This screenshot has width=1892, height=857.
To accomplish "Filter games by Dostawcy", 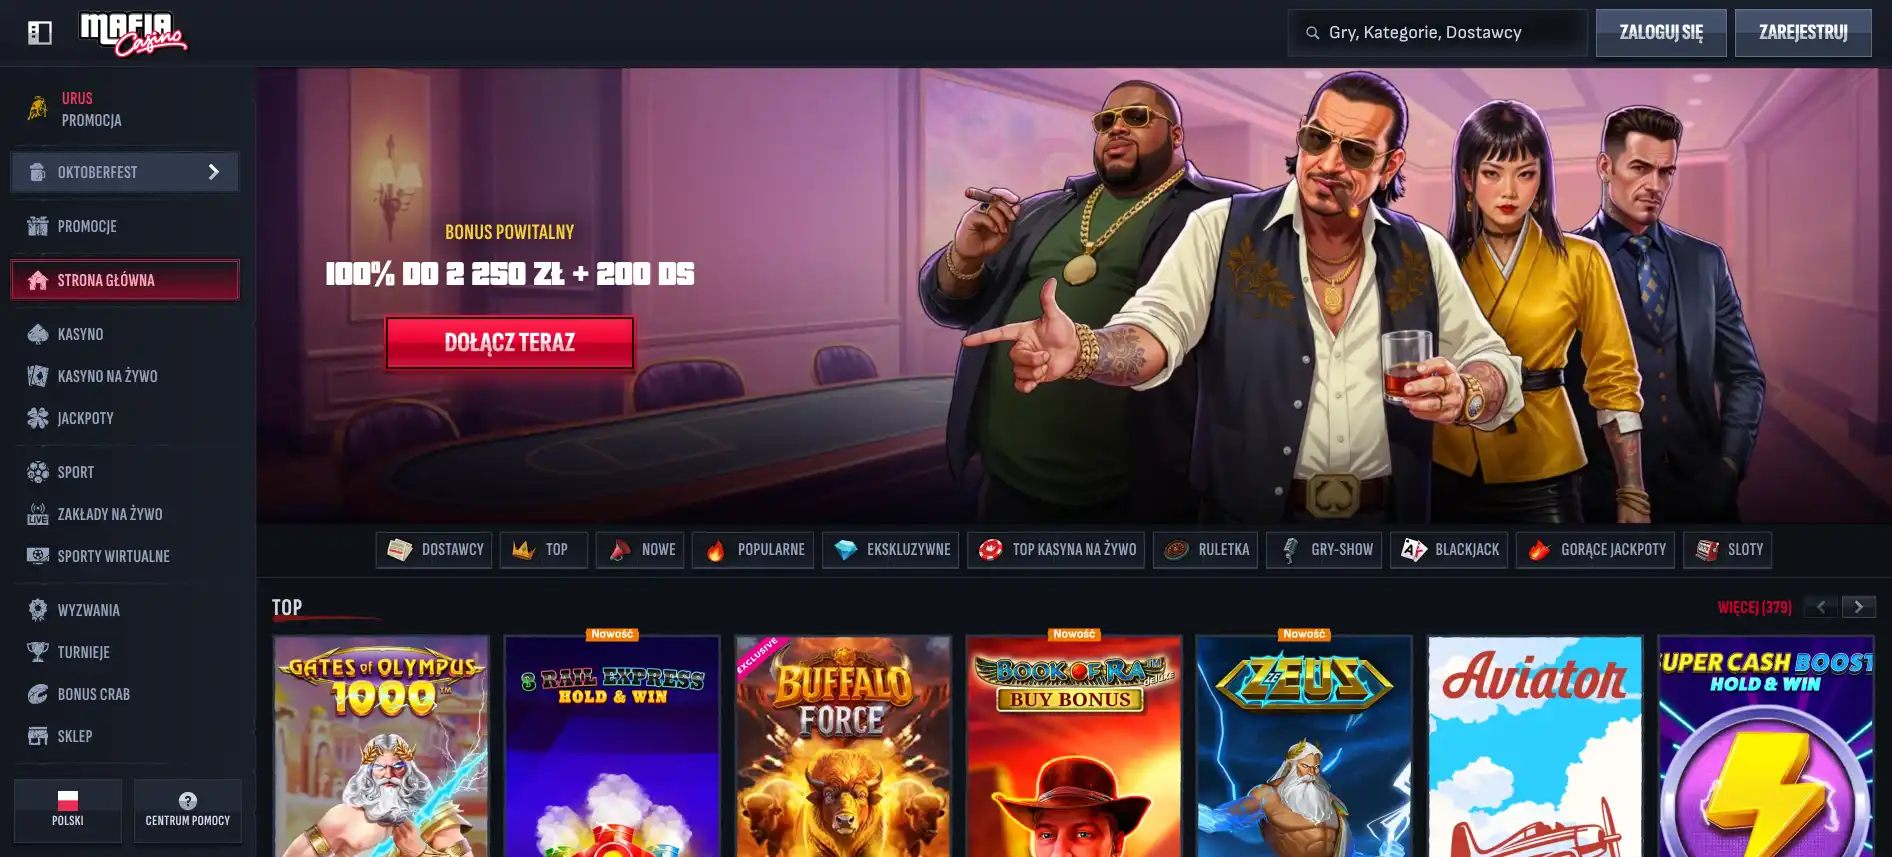I will point(434,550).
